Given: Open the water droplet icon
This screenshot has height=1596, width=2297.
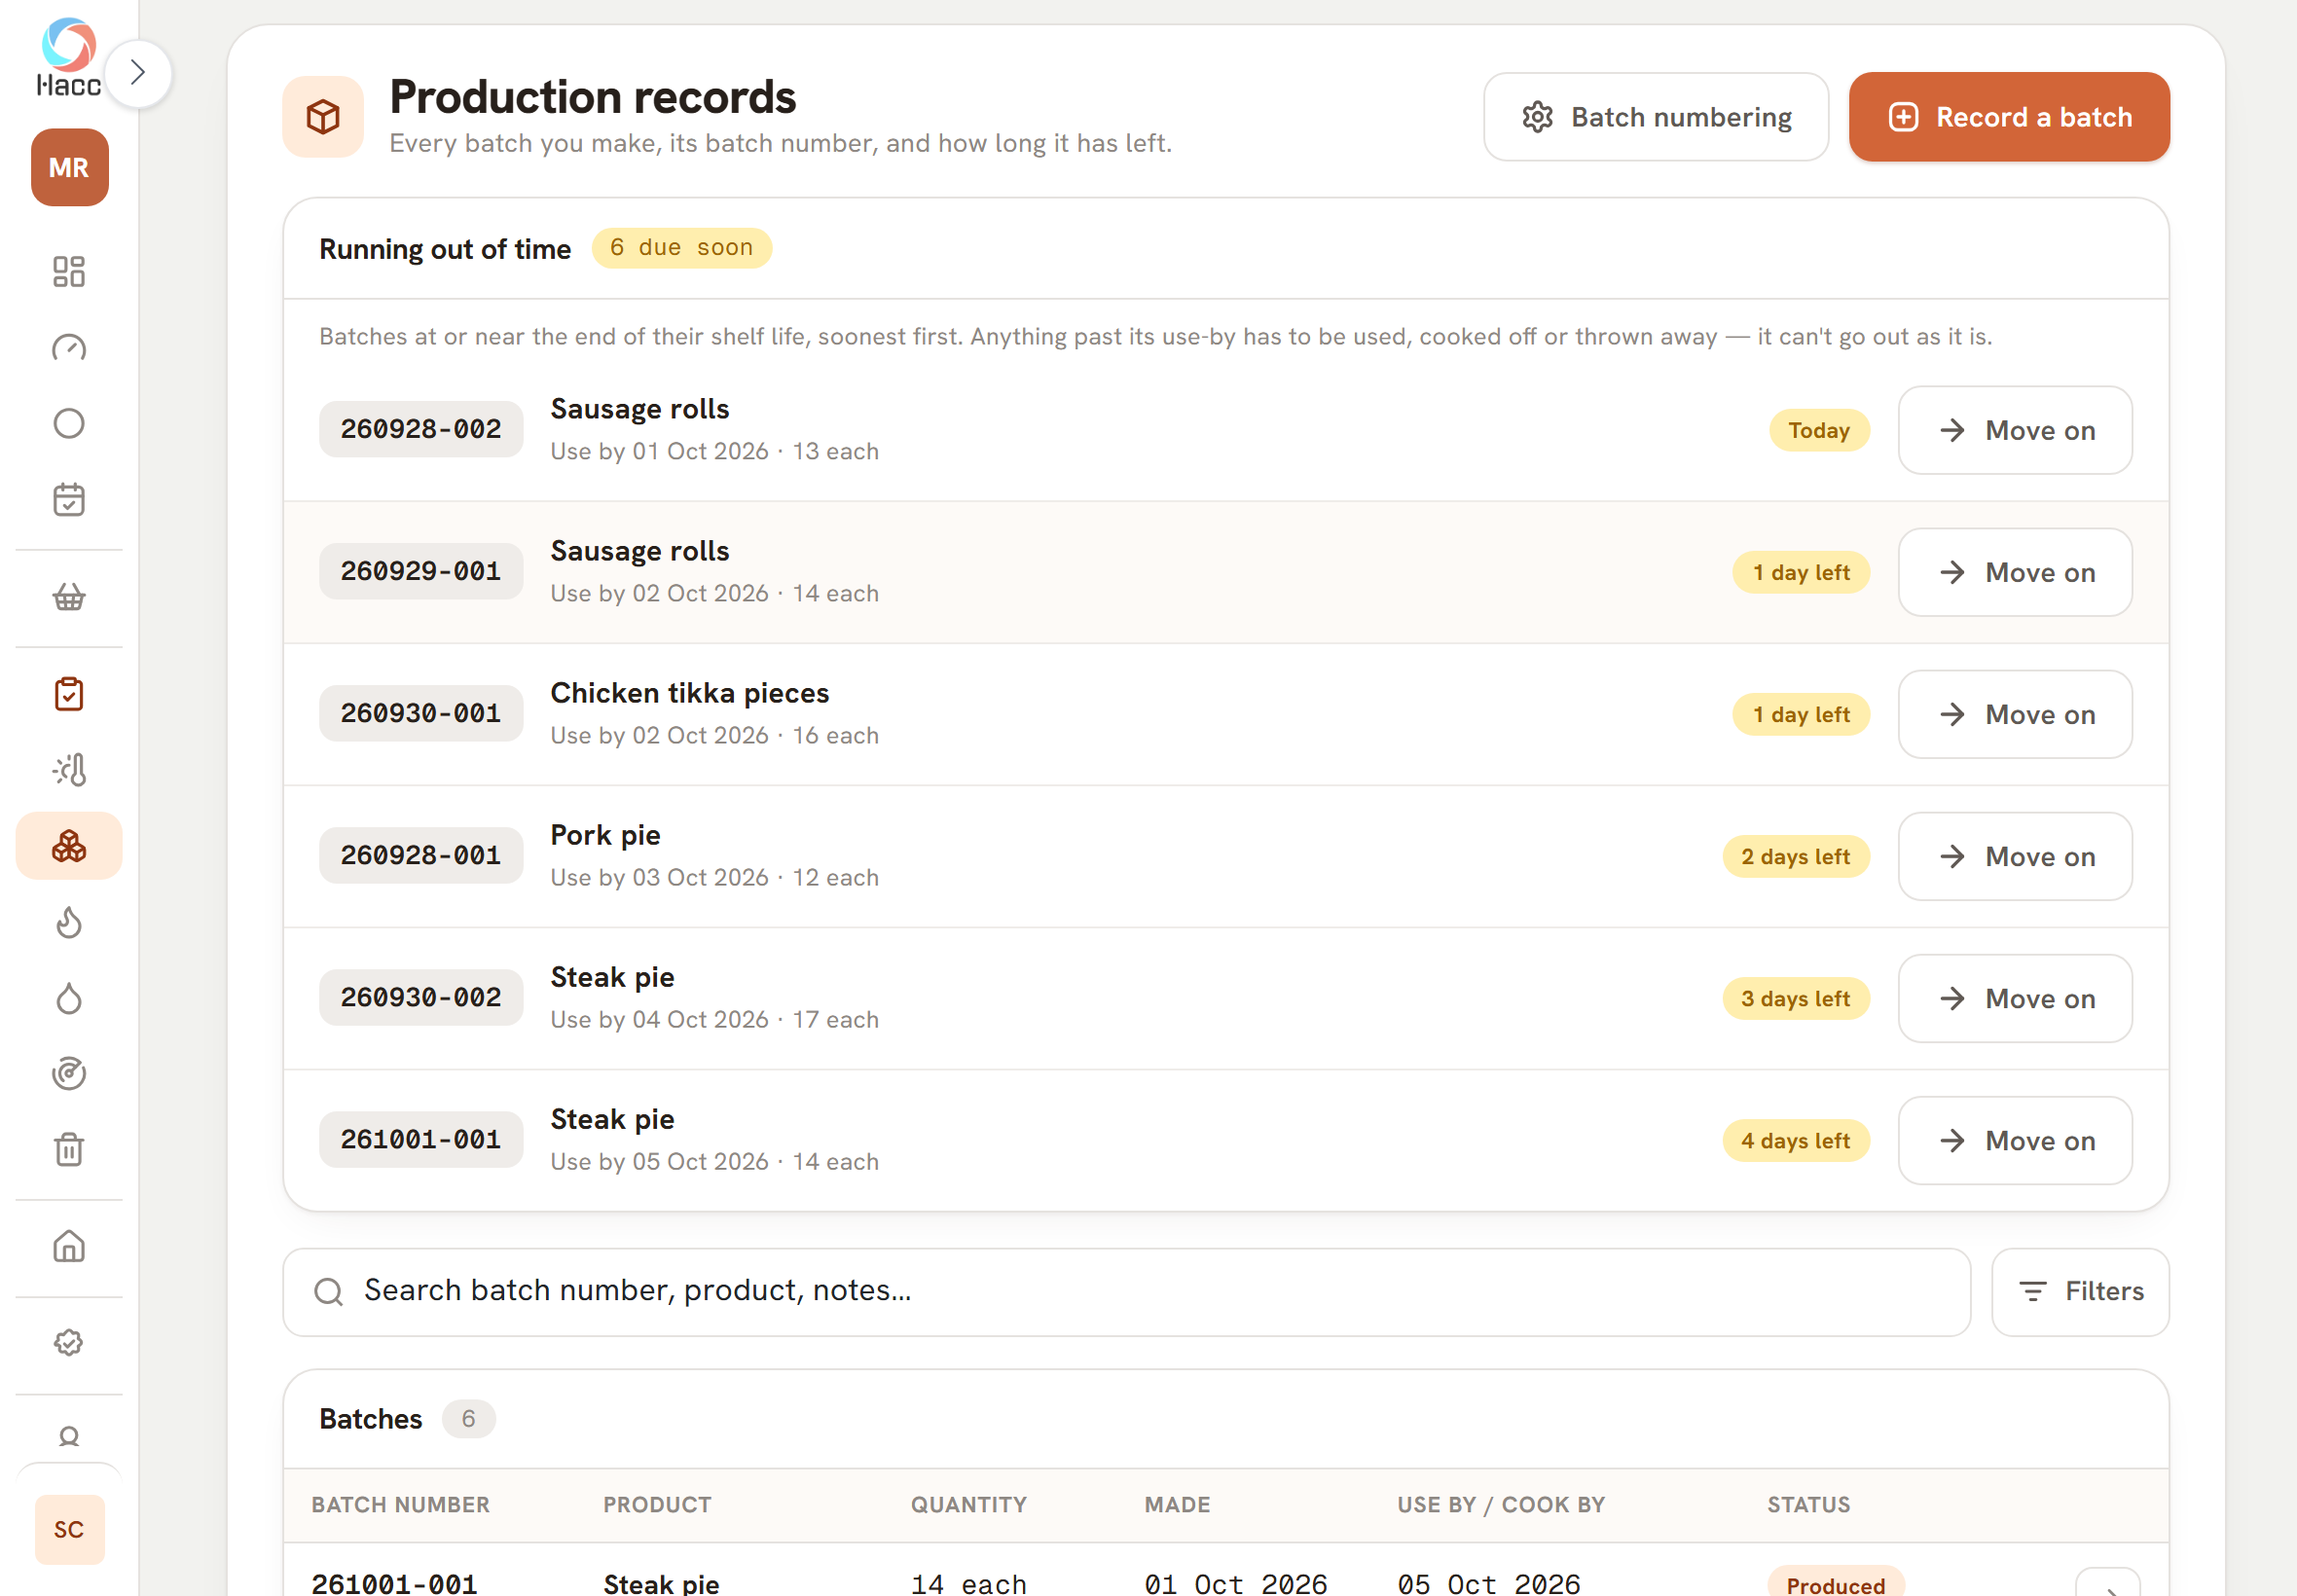Looking at the screenshot, I should pos(69,998).
